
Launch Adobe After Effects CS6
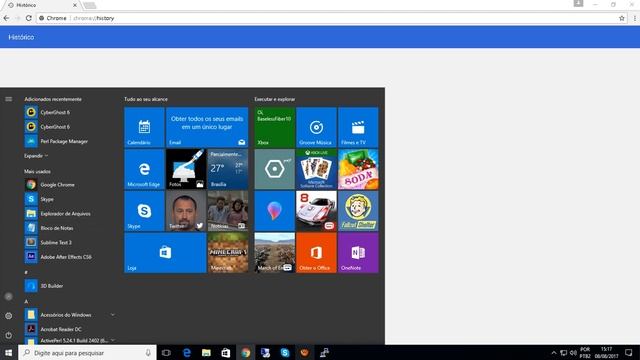click(x=69, y=257)
